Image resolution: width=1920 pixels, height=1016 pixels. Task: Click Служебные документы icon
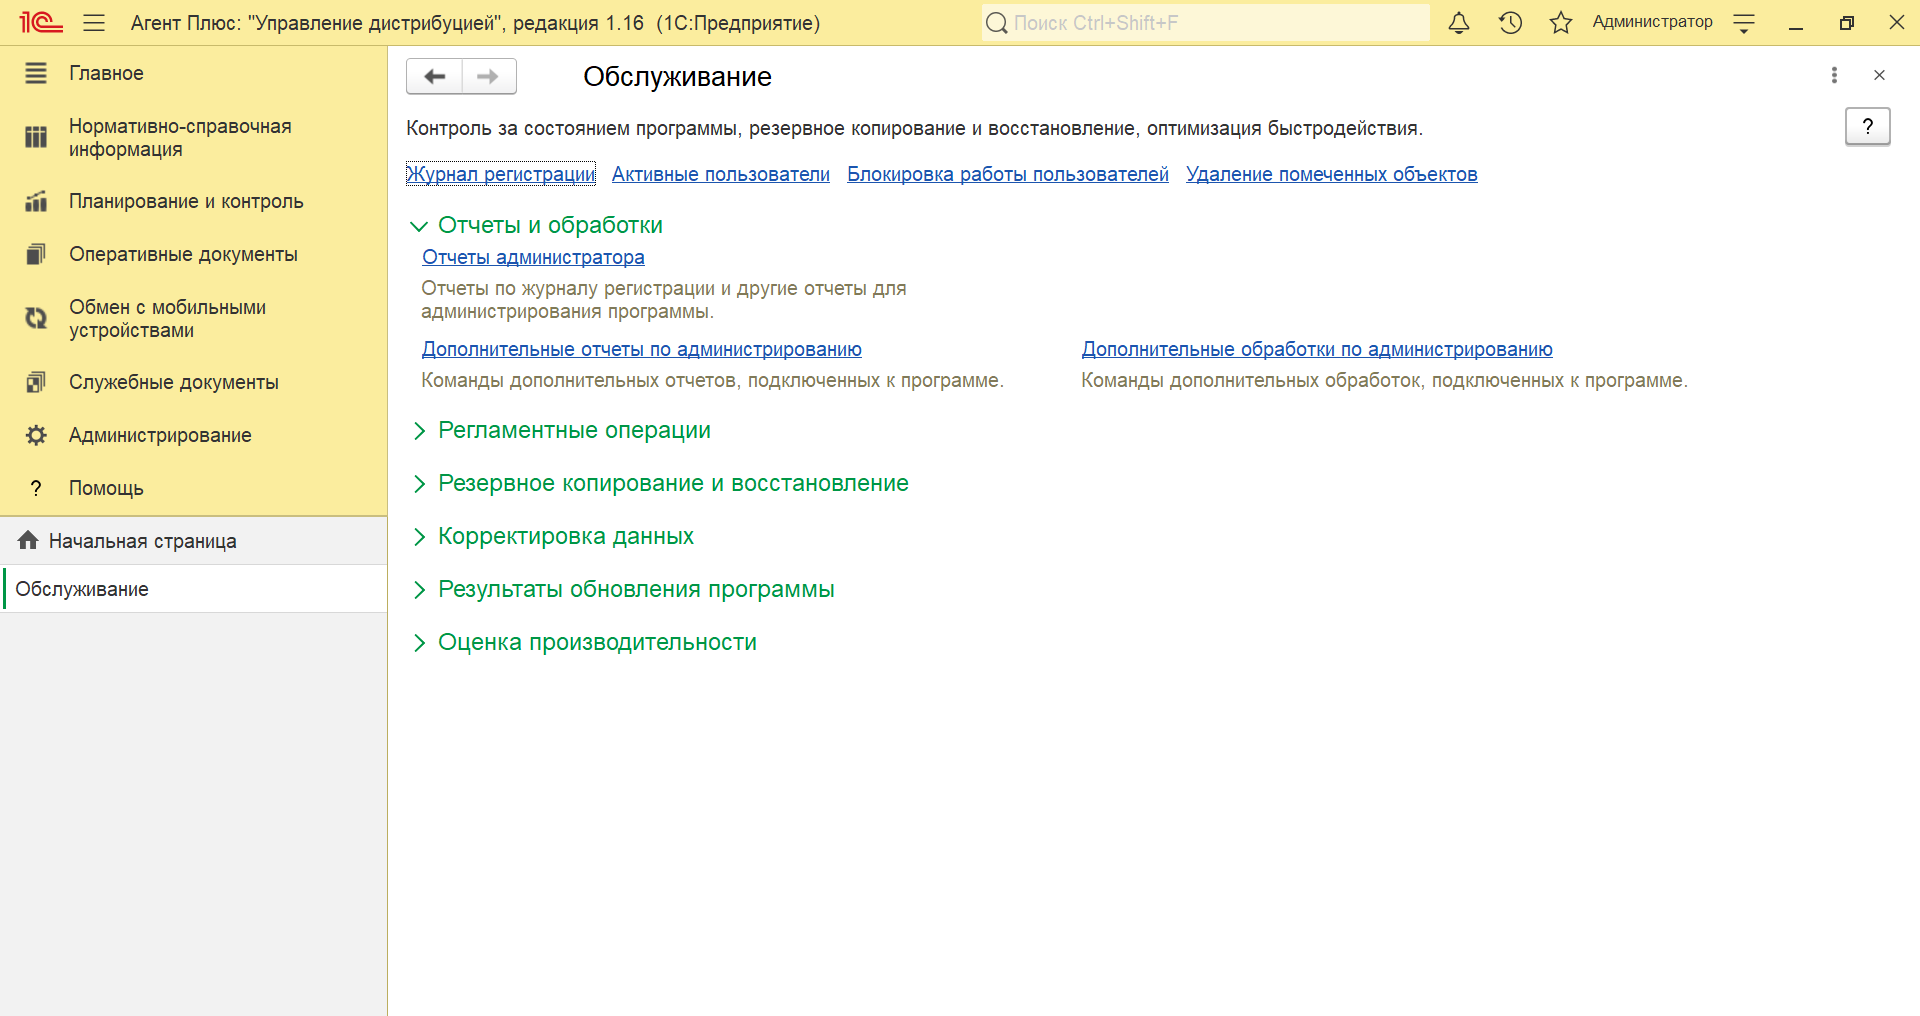click(36, 382)
